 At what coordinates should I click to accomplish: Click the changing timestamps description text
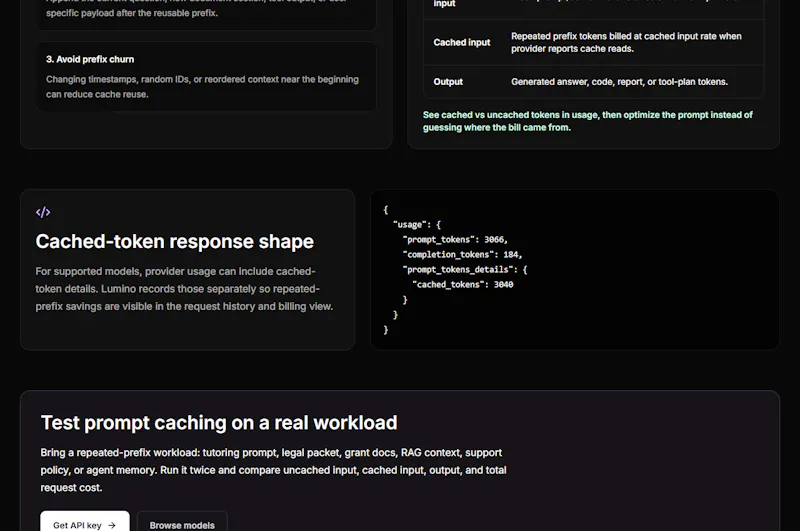click(x=202, y=87)
